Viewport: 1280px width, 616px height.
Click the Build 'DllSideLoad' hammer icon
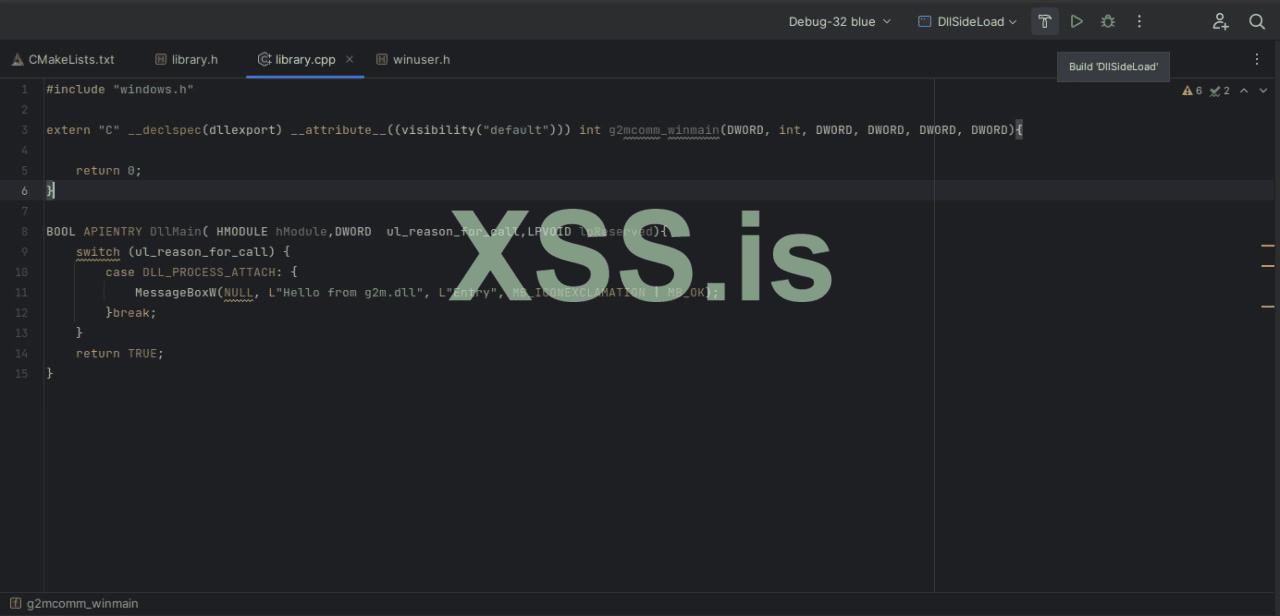tap(1044, 21)
